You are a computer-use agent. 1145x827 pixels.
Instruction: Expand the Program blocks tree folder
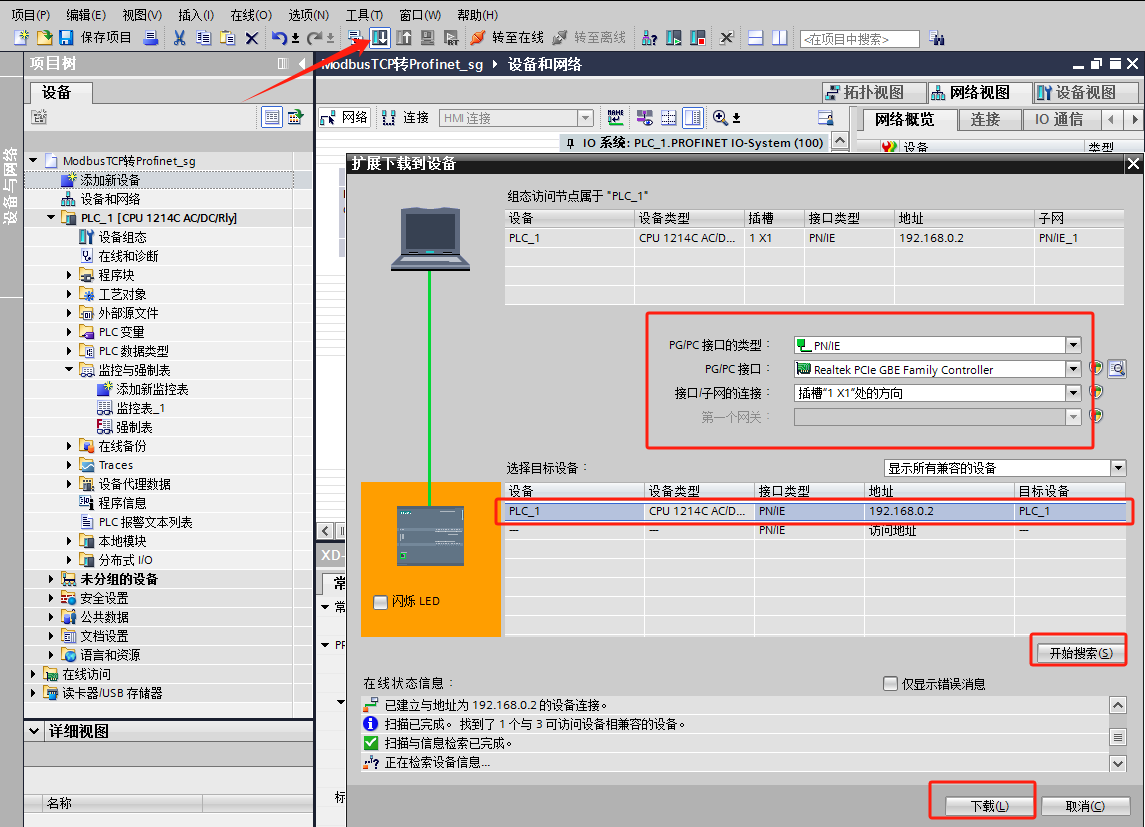tap(69, 275)
